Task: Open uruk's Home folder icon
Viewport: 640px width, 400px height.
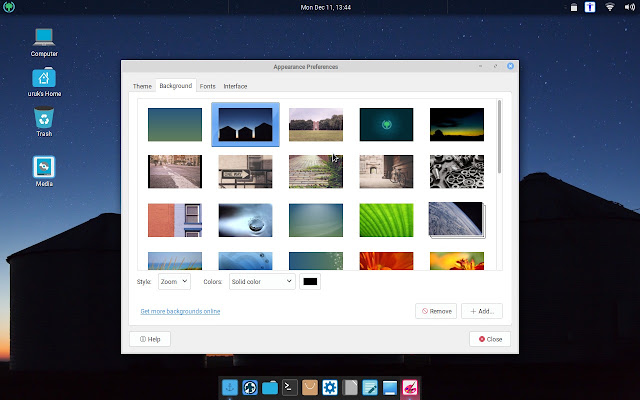Action: (x=44, y=82)
